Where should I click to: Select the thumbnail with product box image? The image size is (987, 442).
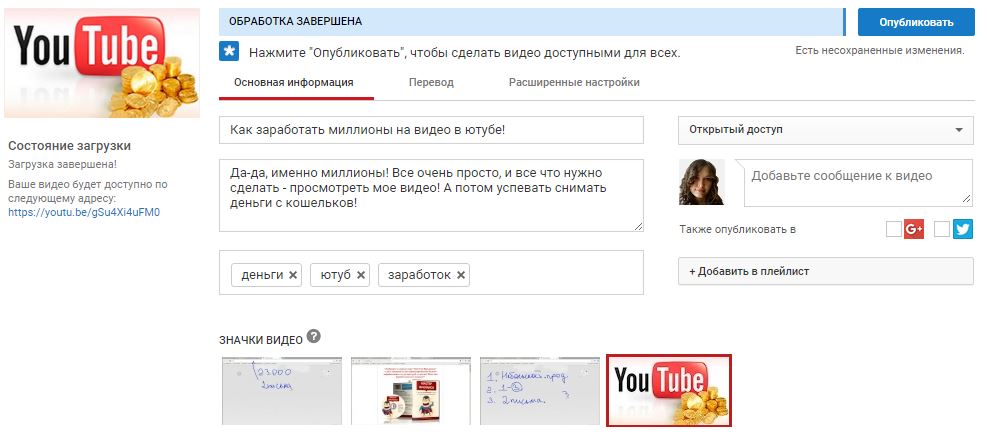[x=410, y=390]
